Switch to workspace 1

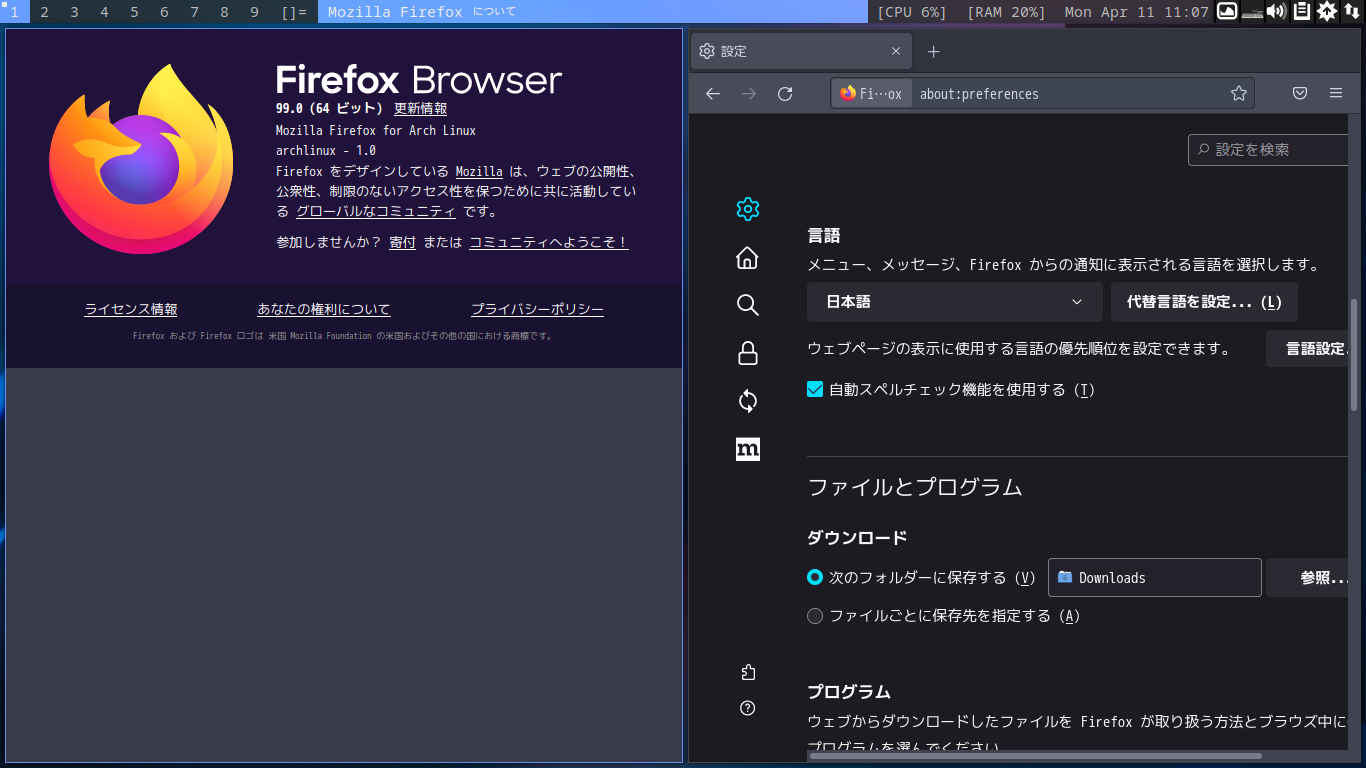(14, 12)
